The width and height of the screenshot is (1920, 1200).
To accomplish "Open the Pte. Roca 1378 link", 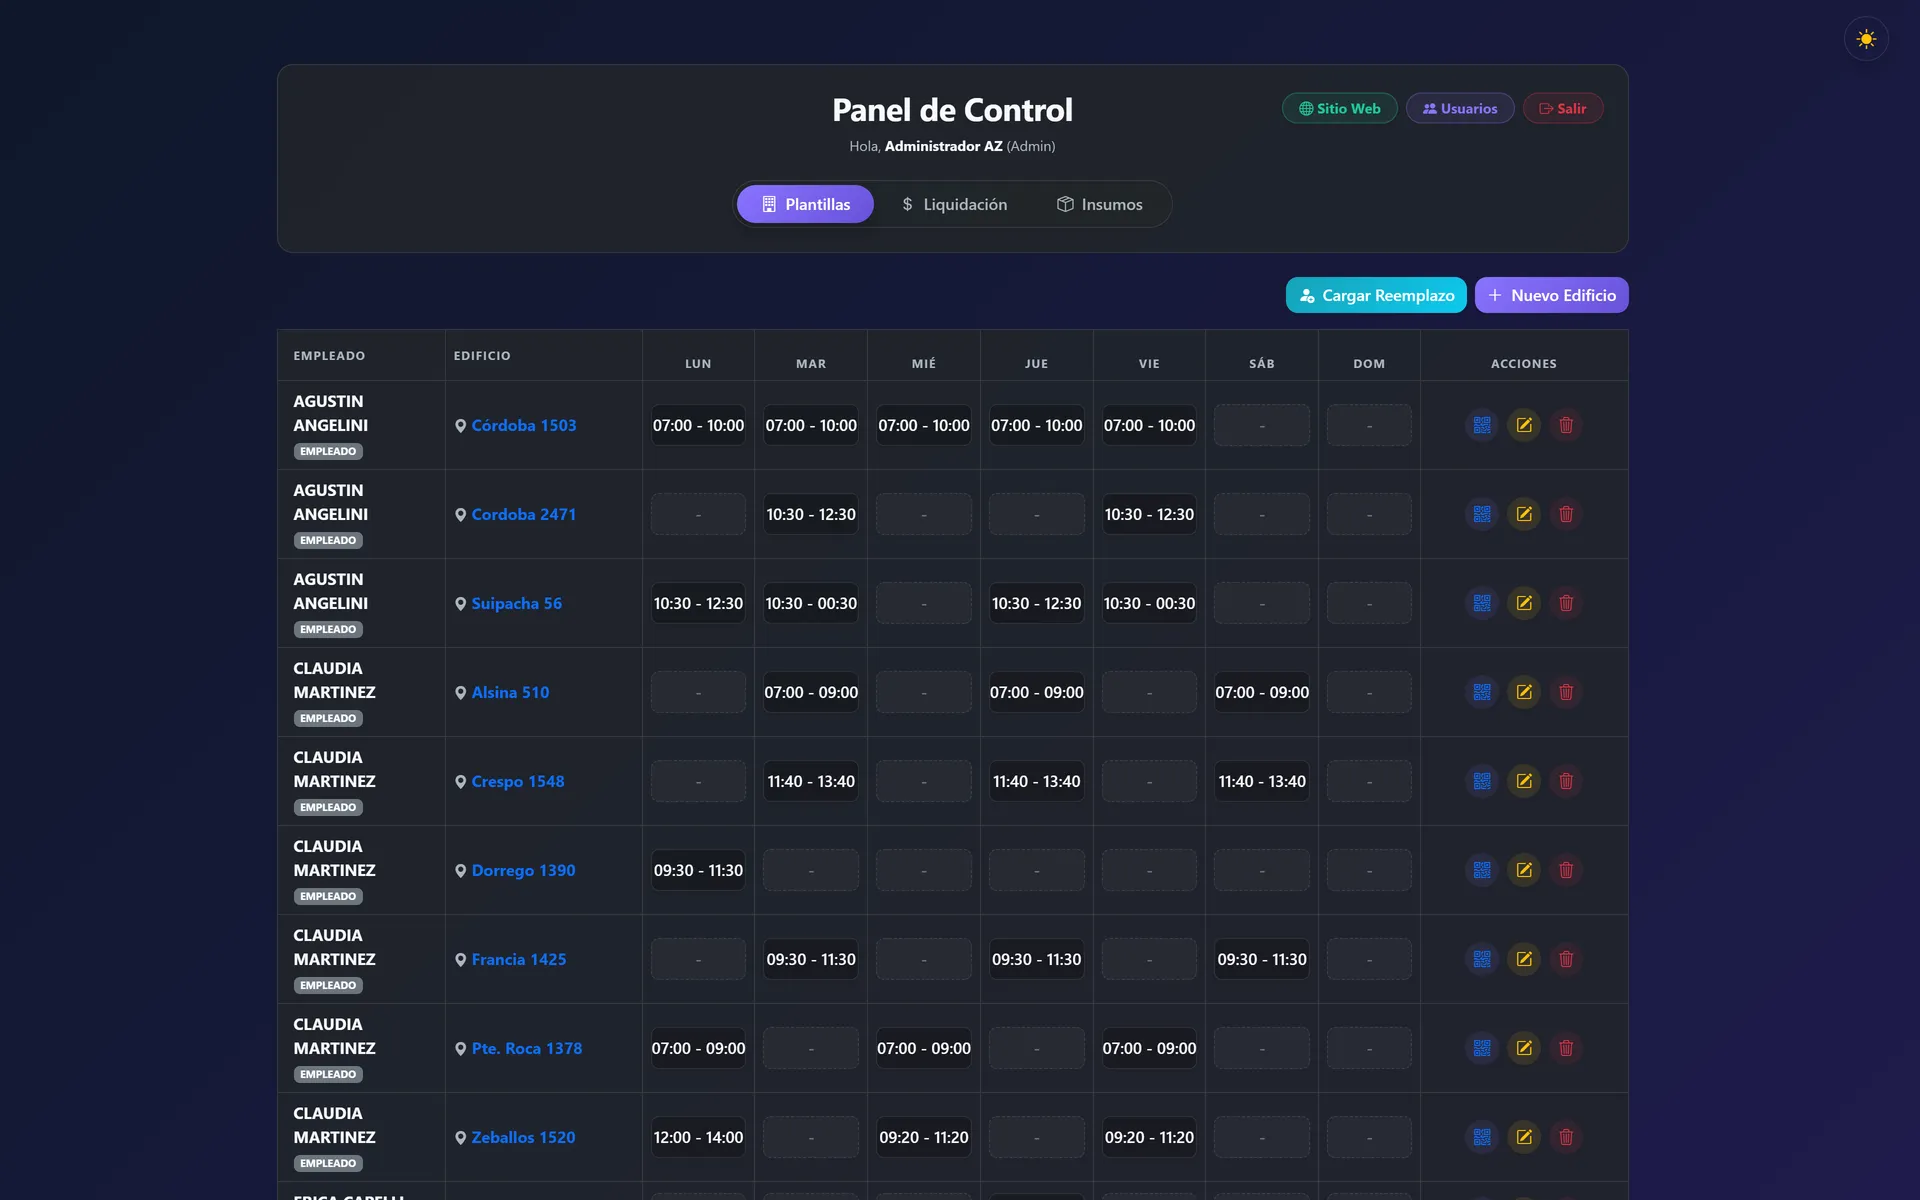I will [526, 1048].
